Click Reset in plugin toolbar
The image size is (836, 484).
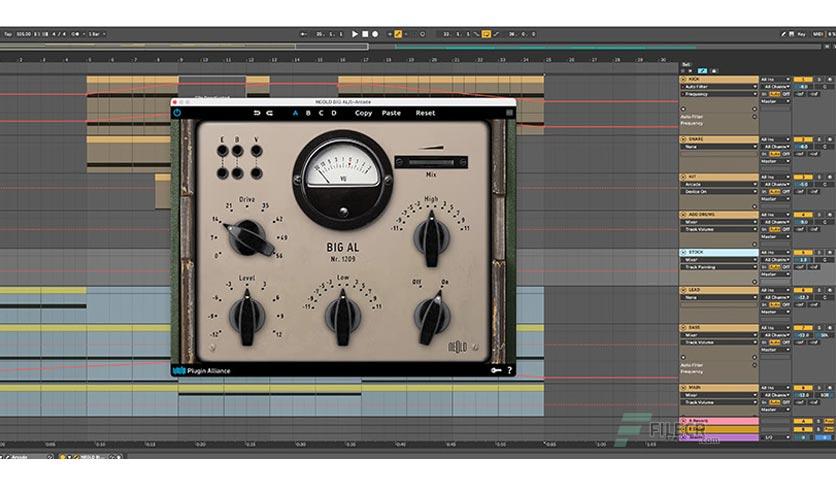pyautogui.click(x=425, y=113)
